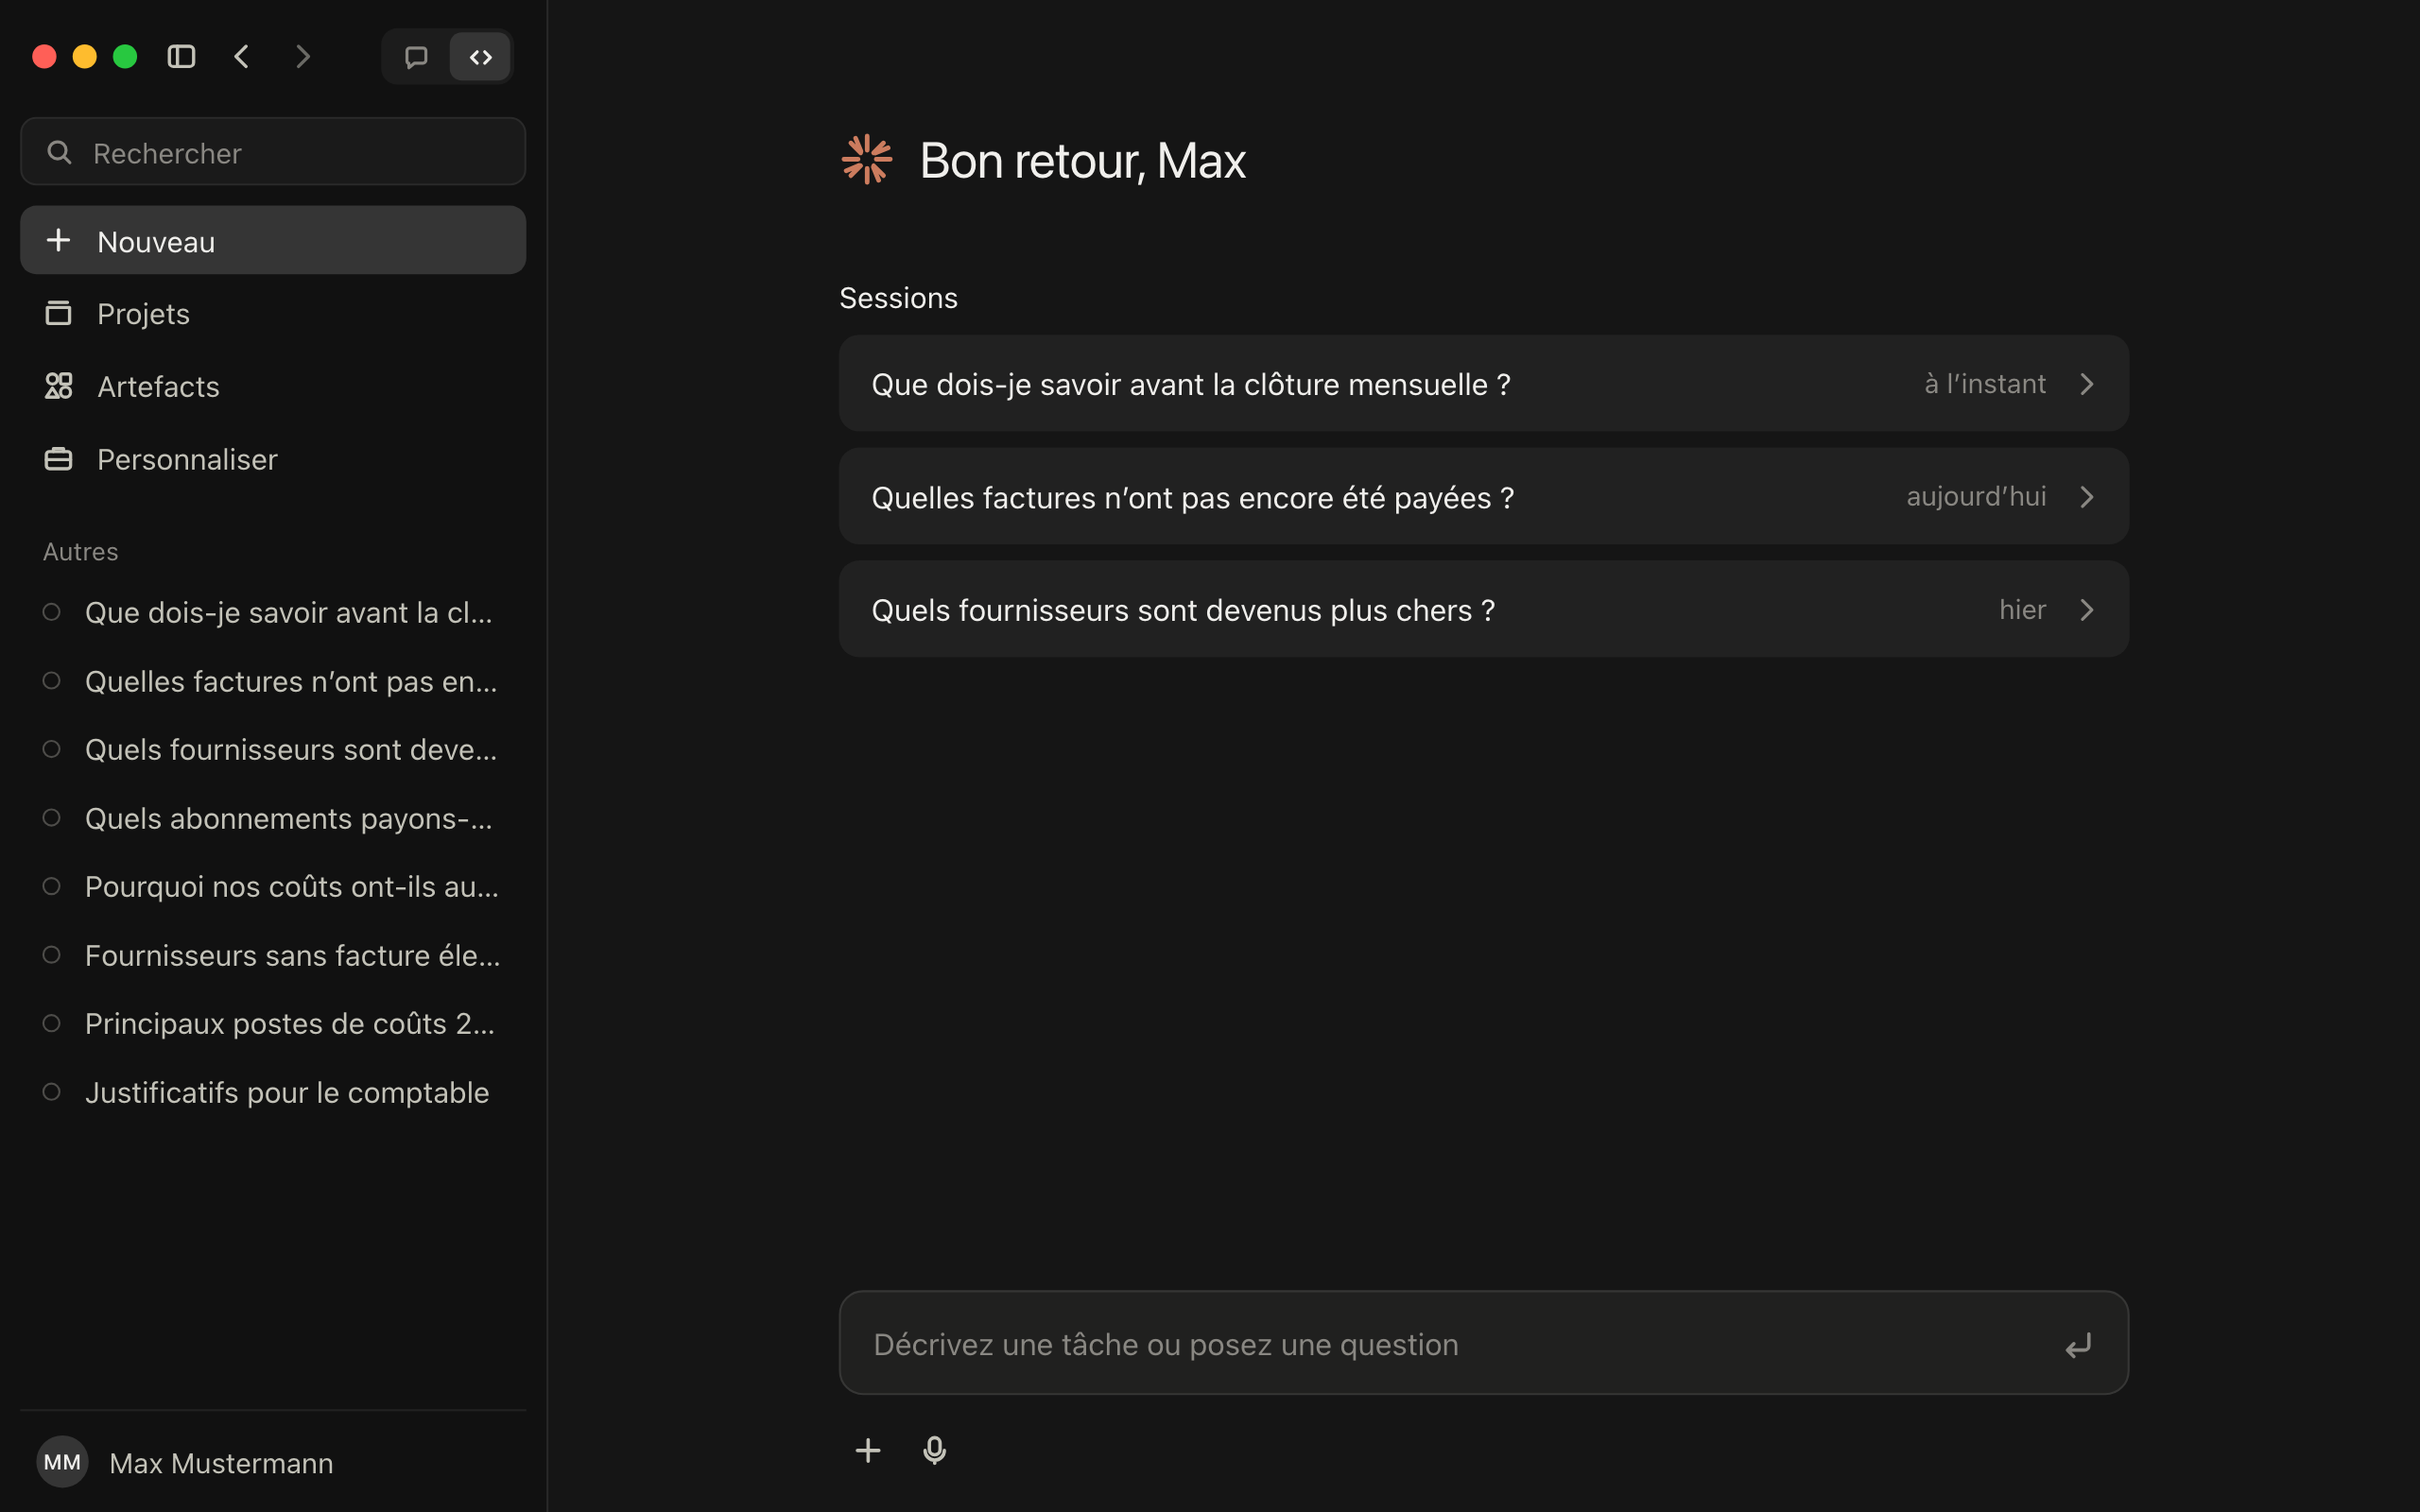This screenshot has height=1512, width=2420.
Task: Open sidebar item 'Pourquoi nos coûts ont-ils au...'
Action: tap(273, 886)
